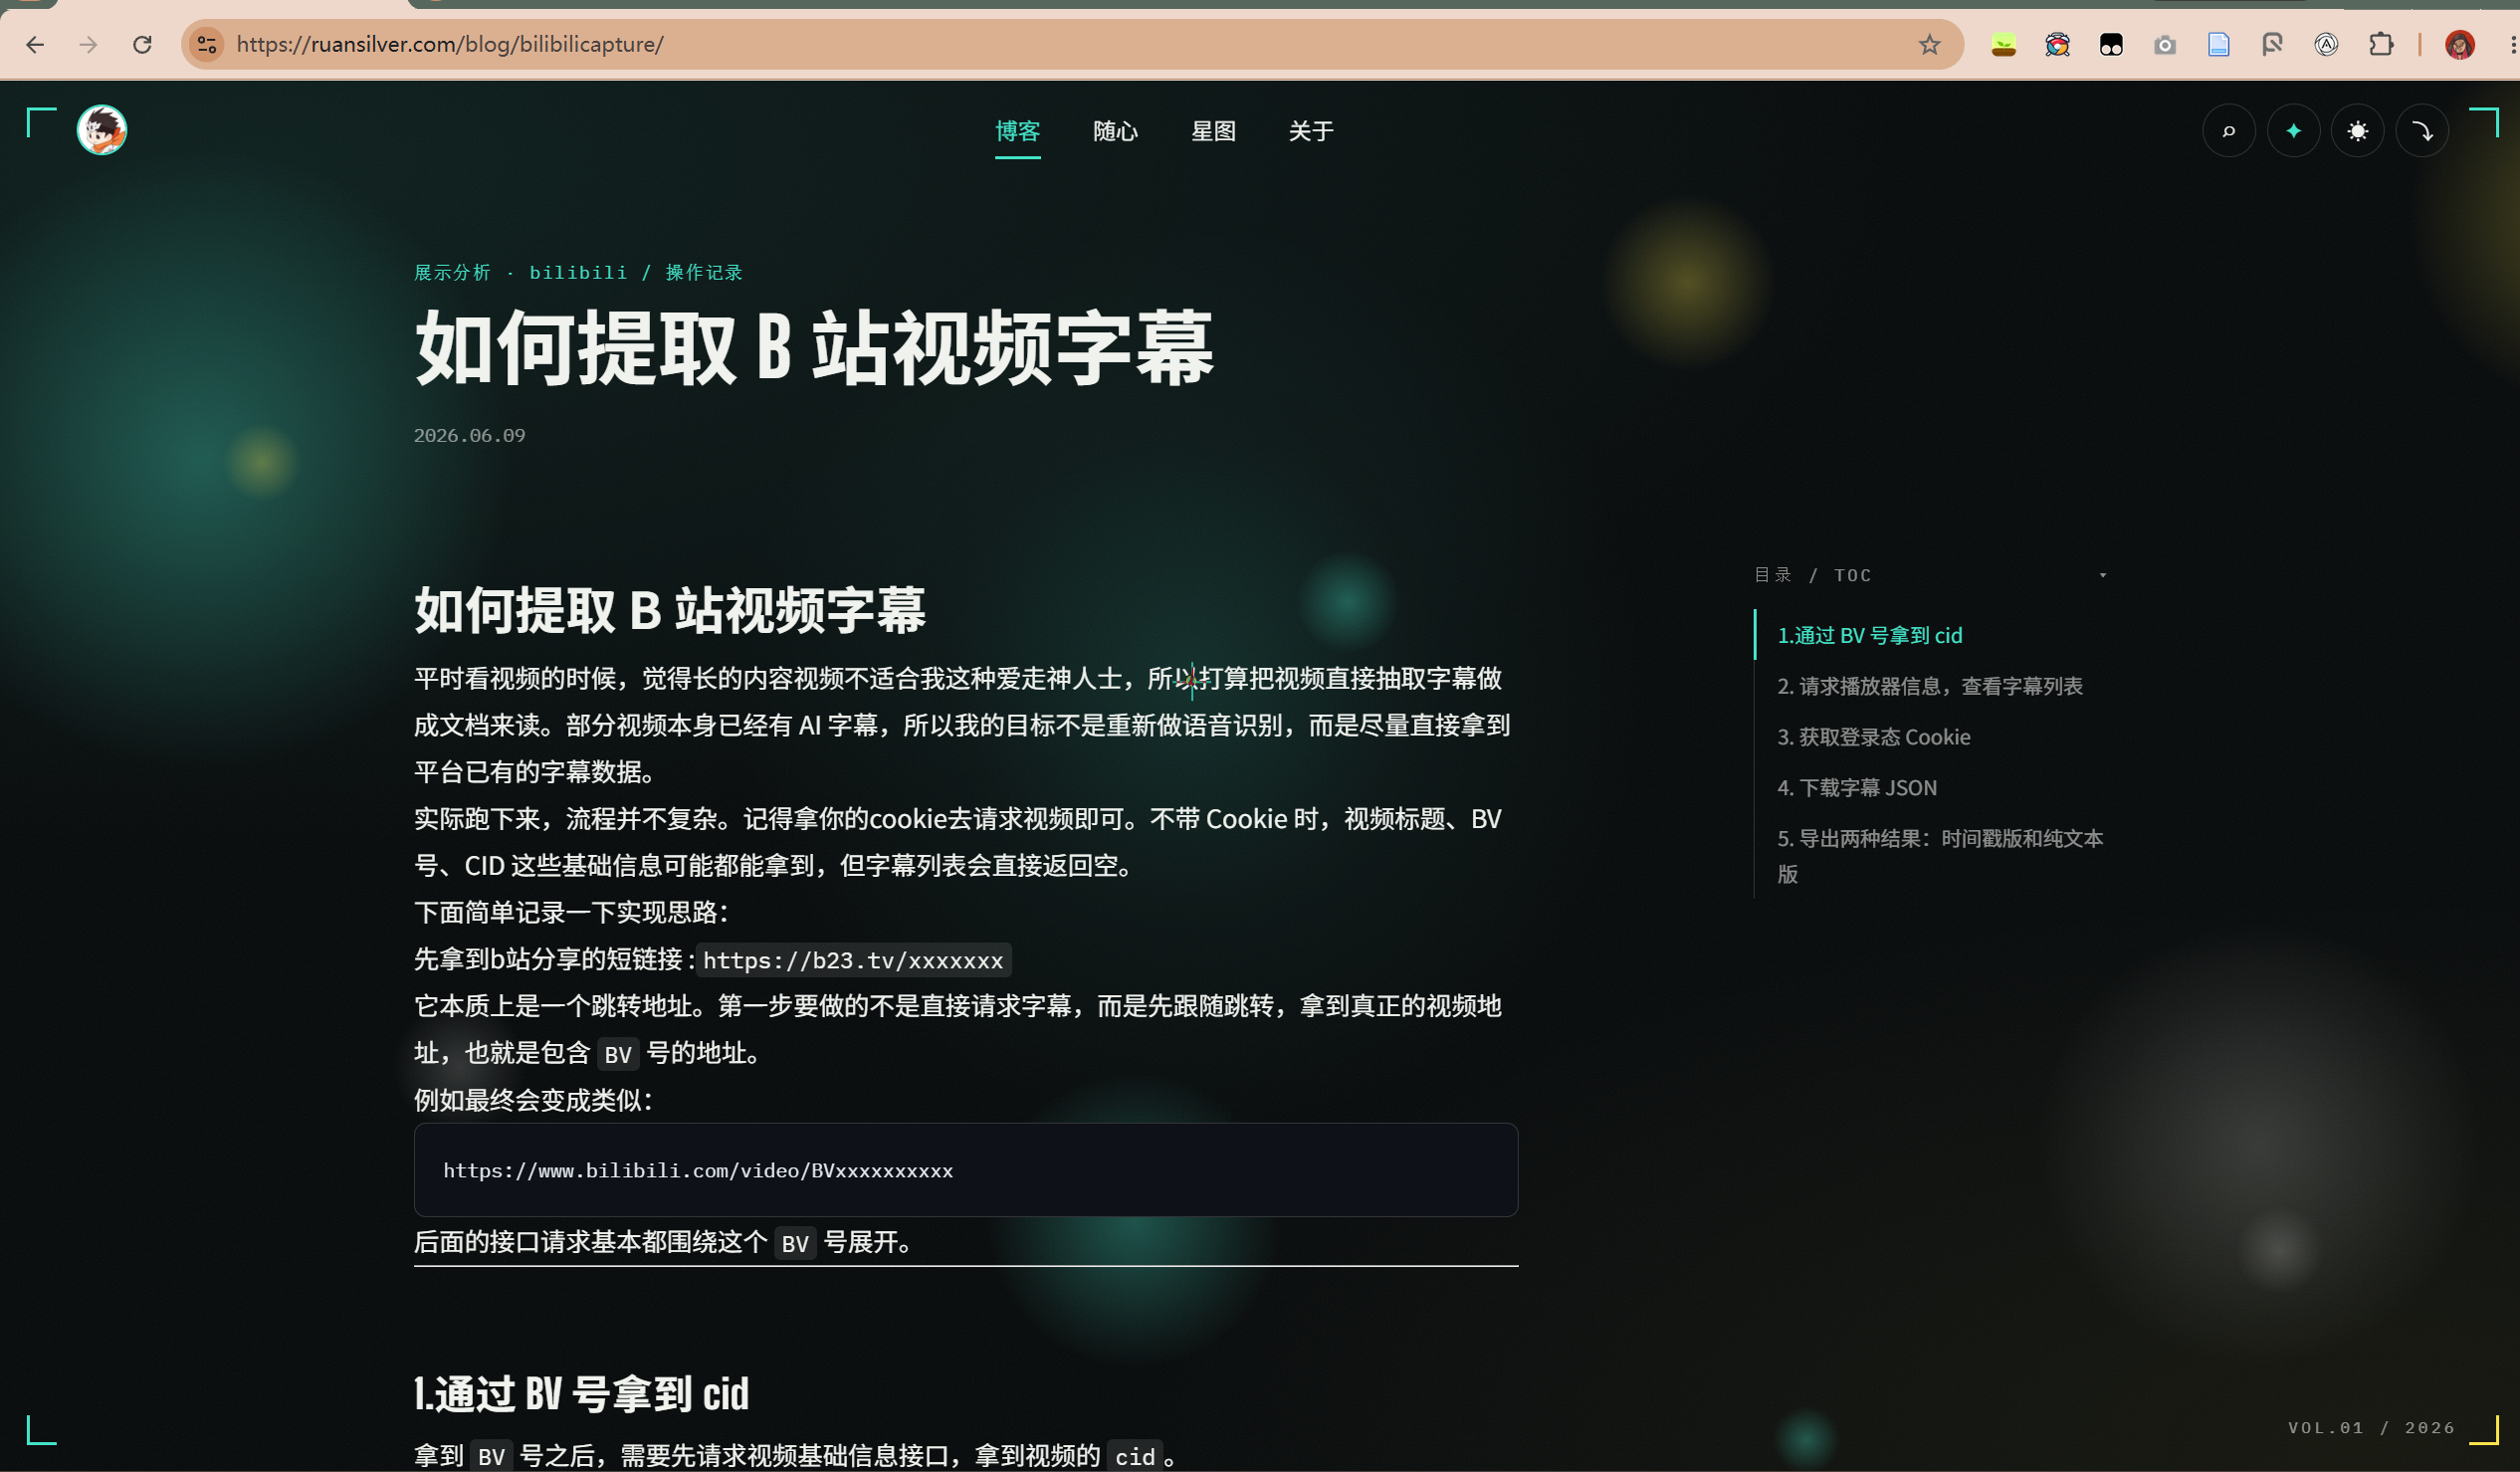Open the gray camera screenshot extension
Screen dimensions: 2520x1472
[2165, 44]
